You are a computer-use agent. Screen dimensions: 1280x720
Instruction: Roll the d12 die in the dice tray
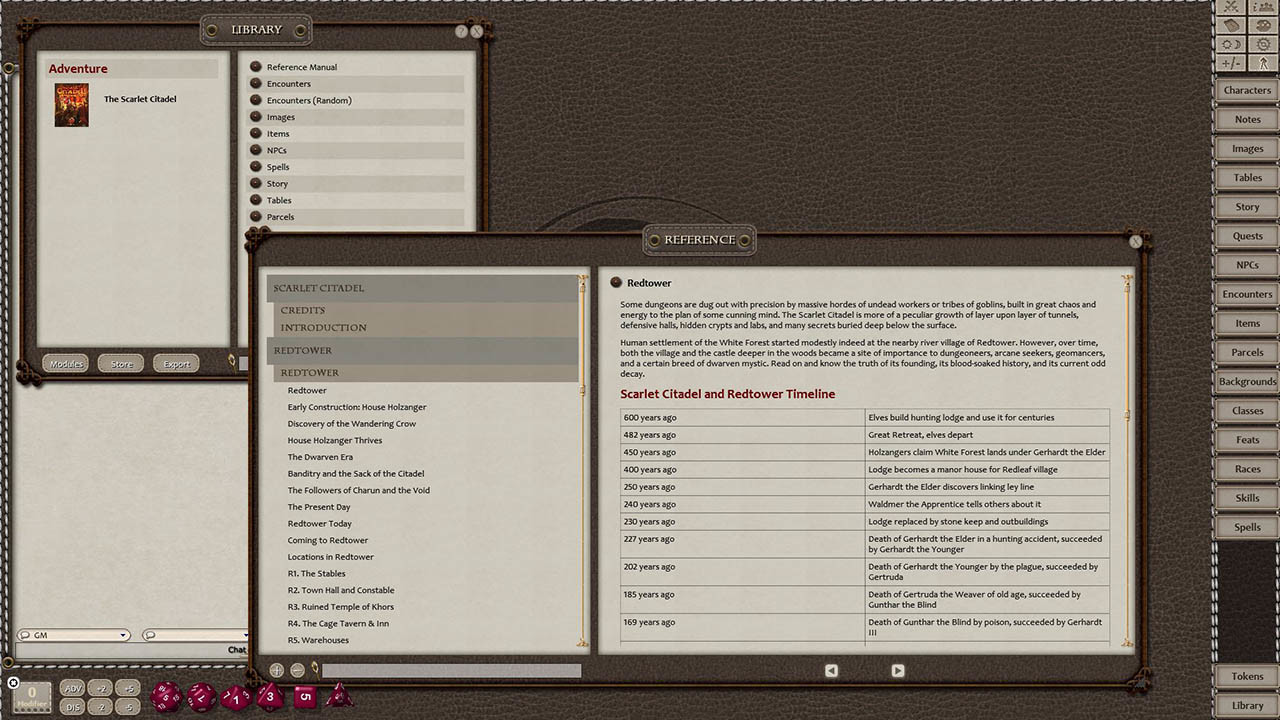tap(201, 696)
